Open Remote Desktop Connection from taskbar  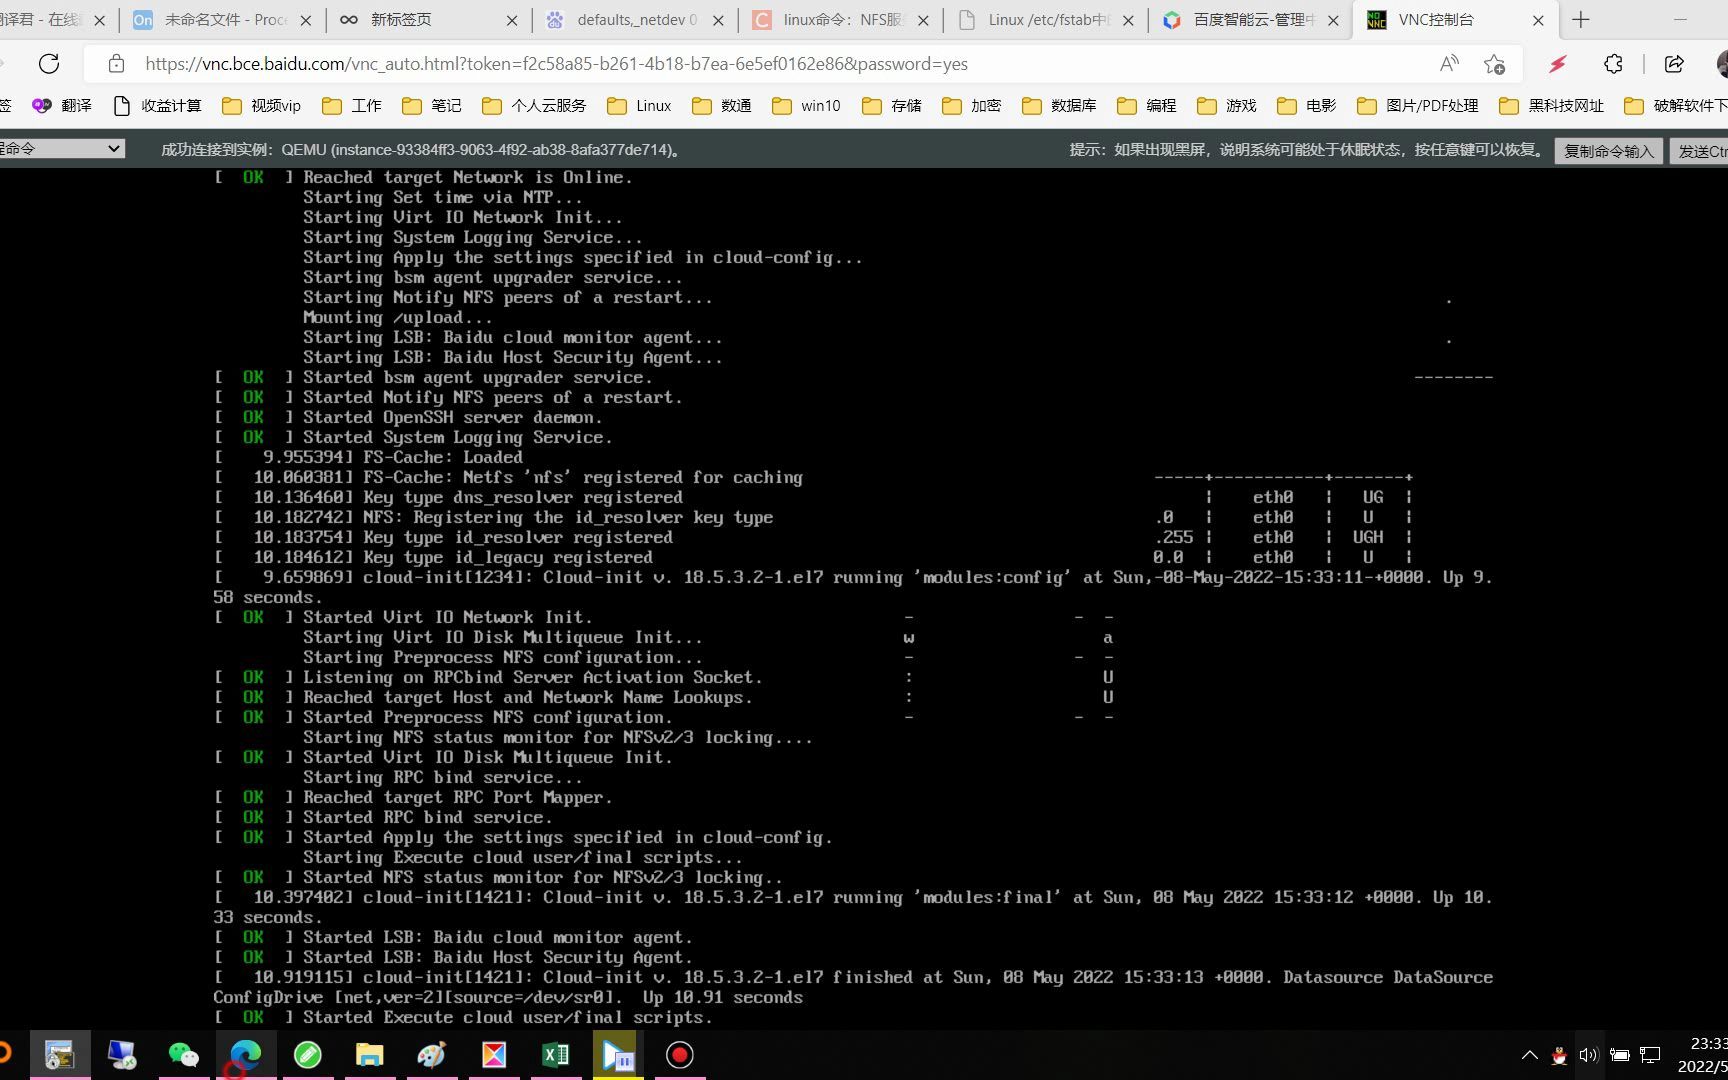tap(122, 1055)
